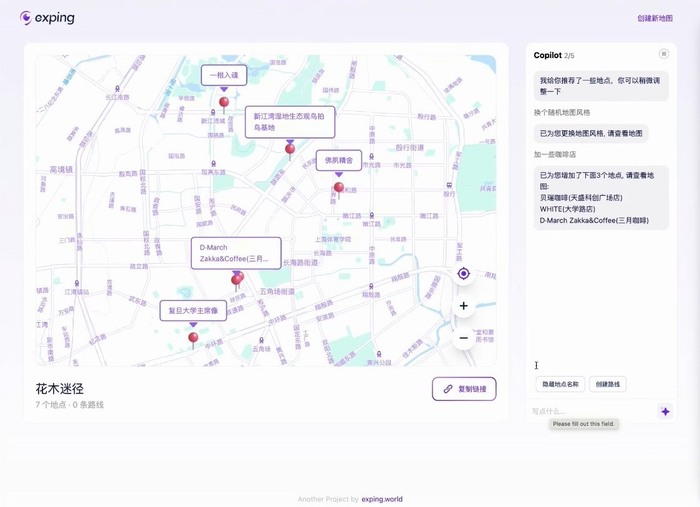Open 创建新地图 link at top right
700x507 pixels.
pos(655,18)
